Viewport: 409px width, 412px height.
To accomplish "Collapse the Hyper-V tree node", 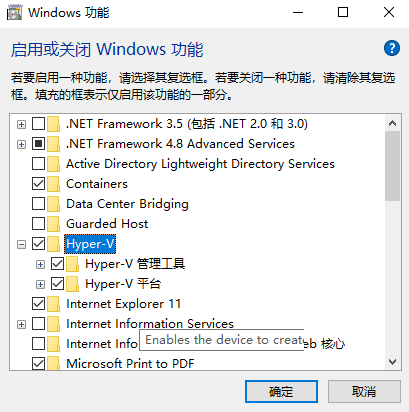I will [21, 244].
